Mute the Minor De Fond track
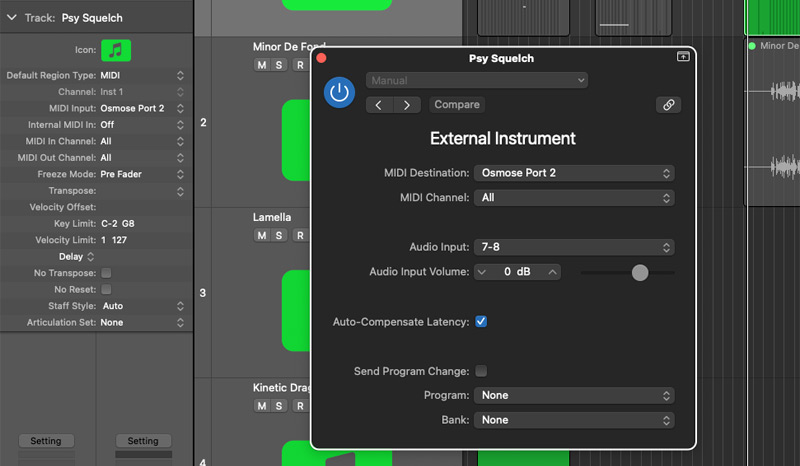Image resolution: width=800 pixels, height=466 pixels. [262, 65]
